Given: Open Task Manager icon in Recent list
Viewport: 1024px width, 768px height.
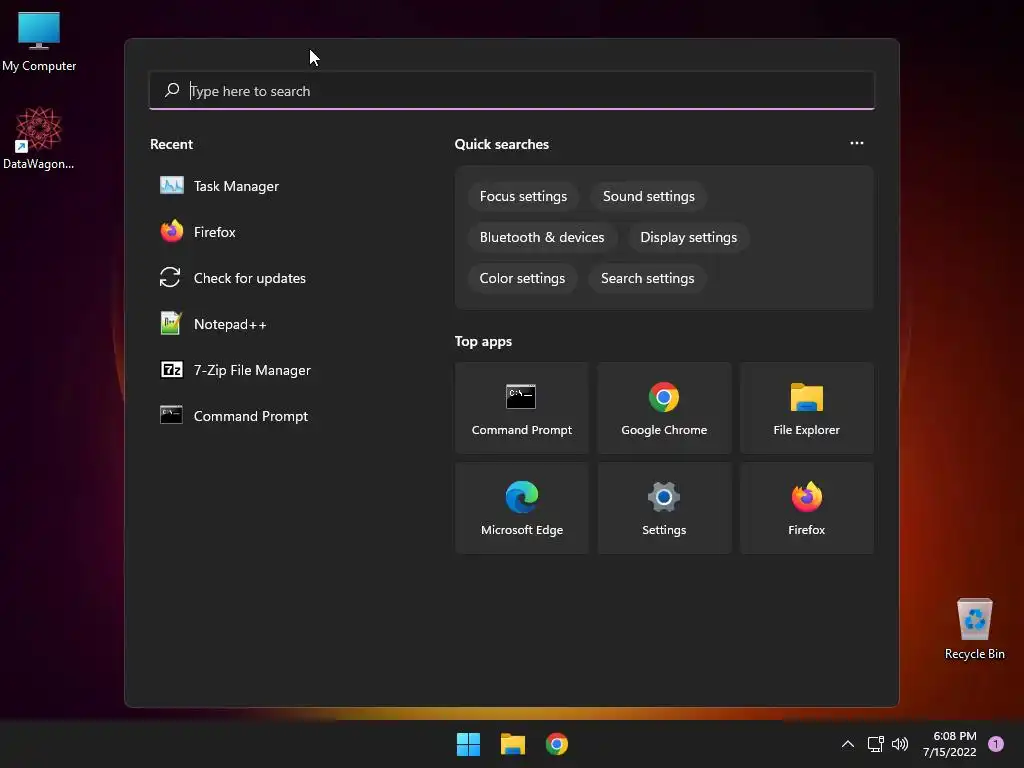Looking at the screenshot, I should pyautogui.click(x=172, y=185).
